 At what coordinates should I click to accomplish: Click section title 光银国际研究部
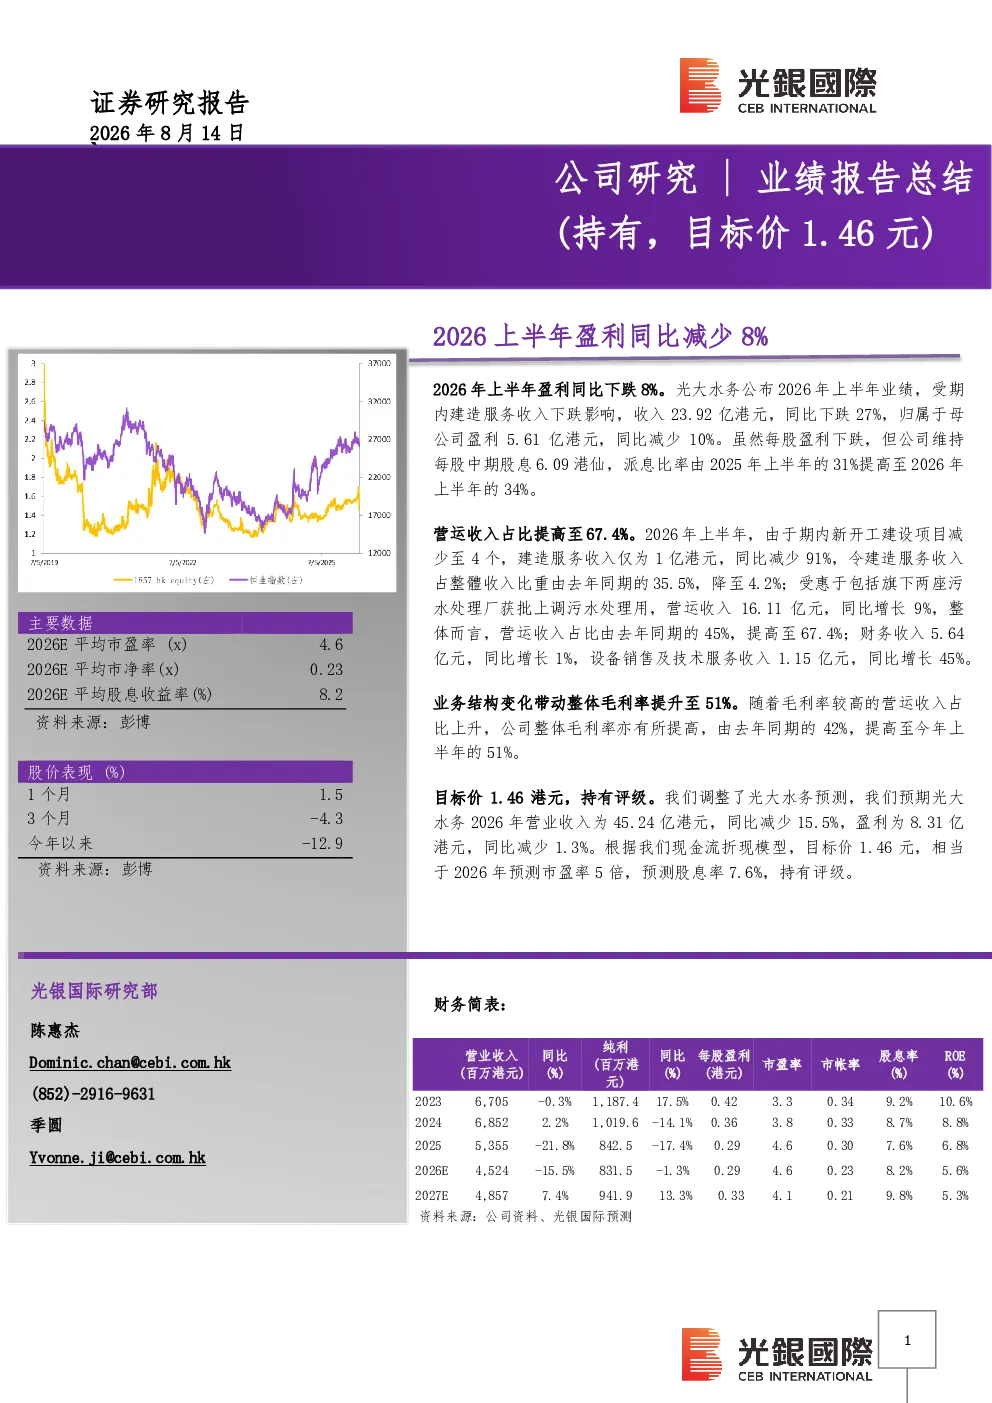pyautogui.click(x=94, y=991)
